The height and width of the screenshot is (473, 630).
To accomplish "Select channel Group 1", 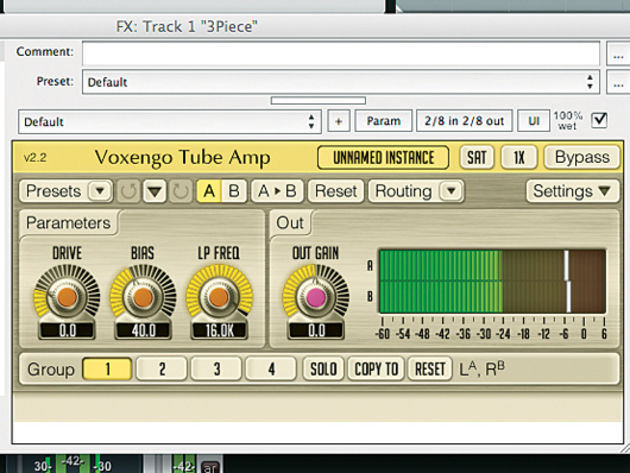I will (x=107, y=369).
